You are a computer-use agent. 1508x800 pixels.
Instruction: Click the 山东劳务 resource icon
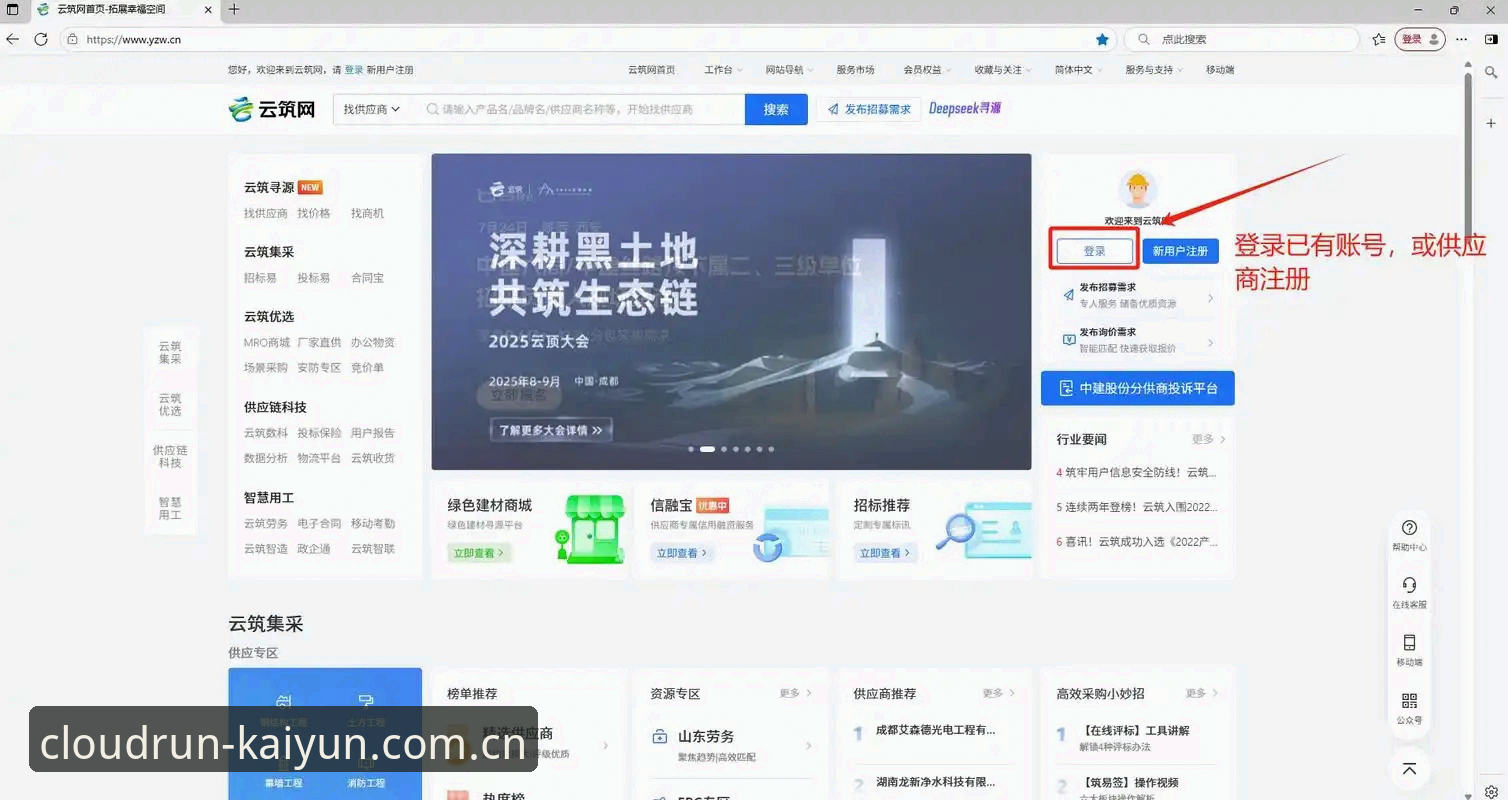(x=659, y=737)
